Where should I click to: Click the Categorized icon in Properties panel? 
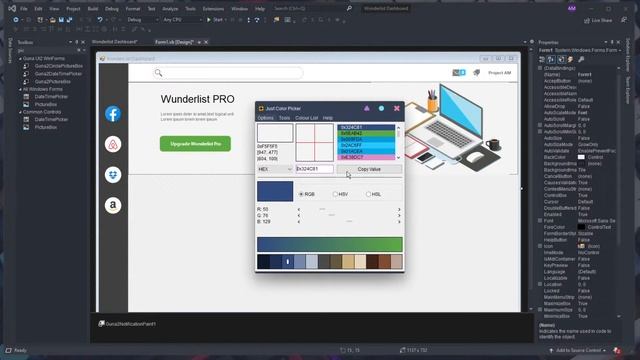(x=542, y=60)
